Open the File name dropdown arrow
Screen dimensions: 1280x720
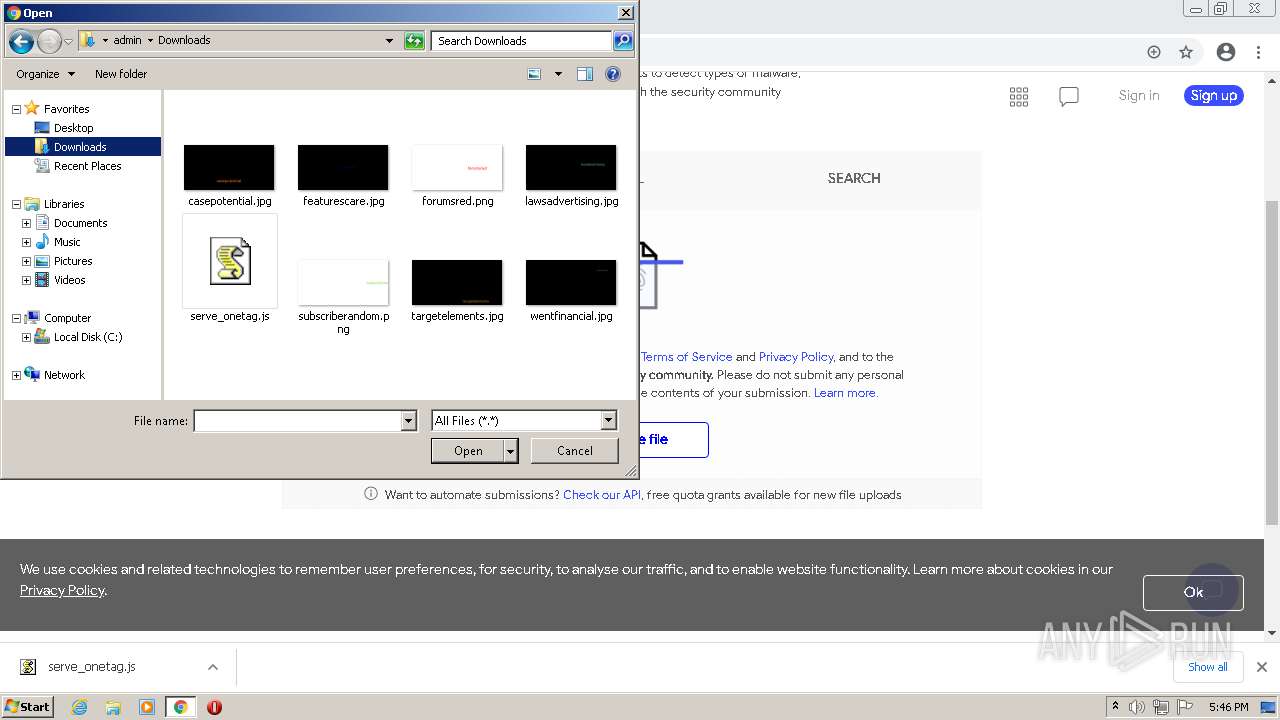point(408,421)
